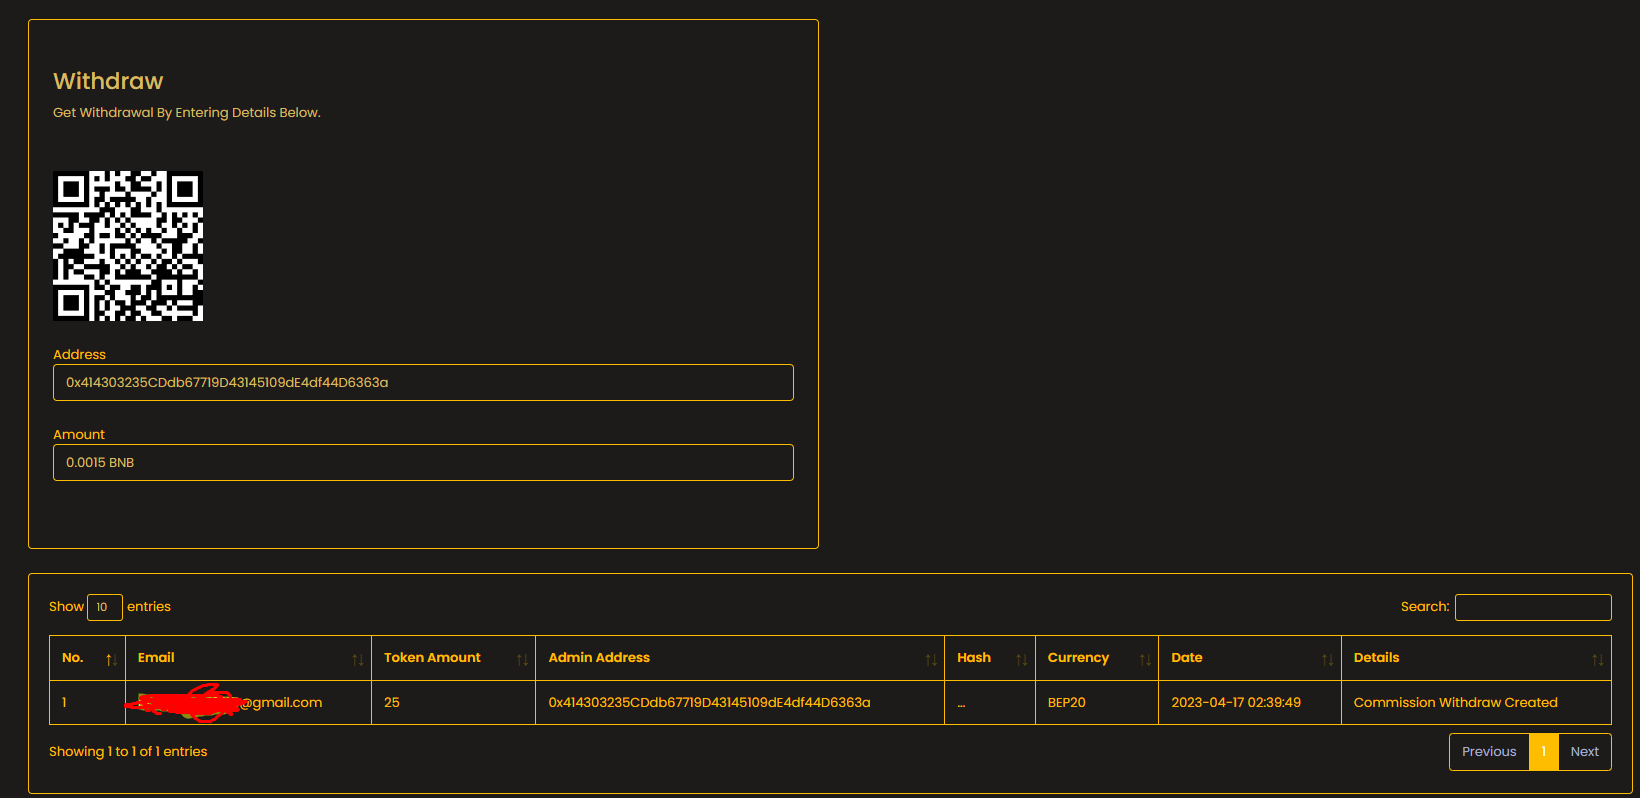1640x798 pixels.
Task: Select page 1 in pagination
Action: point(1544,752)
